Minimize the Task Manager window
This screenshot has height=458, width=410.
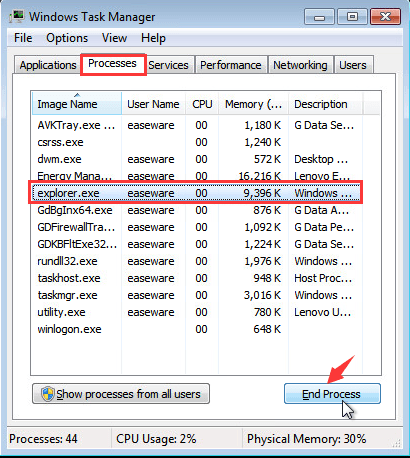coord(319,17)
